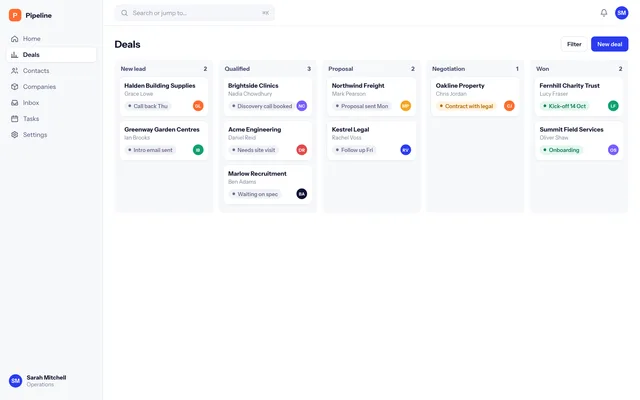
Task: Click the Pipeline logo icon
Action: tap(15, 15)
